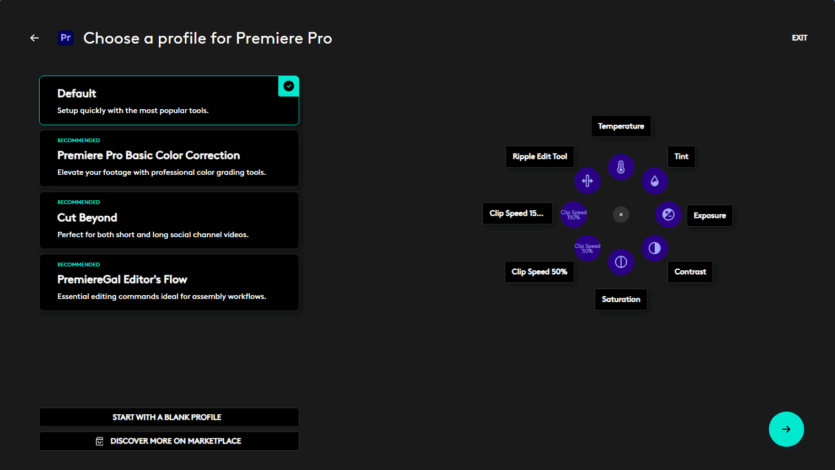Select the Ripple Edit Tool icon
835x470 pixels.
coord(587,181)
